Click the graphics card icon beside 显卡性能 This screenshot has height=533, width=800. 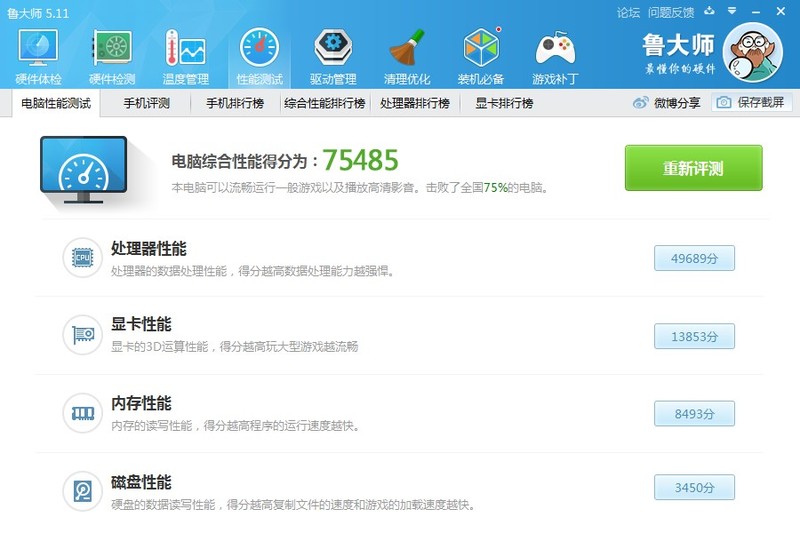[83, 335]
